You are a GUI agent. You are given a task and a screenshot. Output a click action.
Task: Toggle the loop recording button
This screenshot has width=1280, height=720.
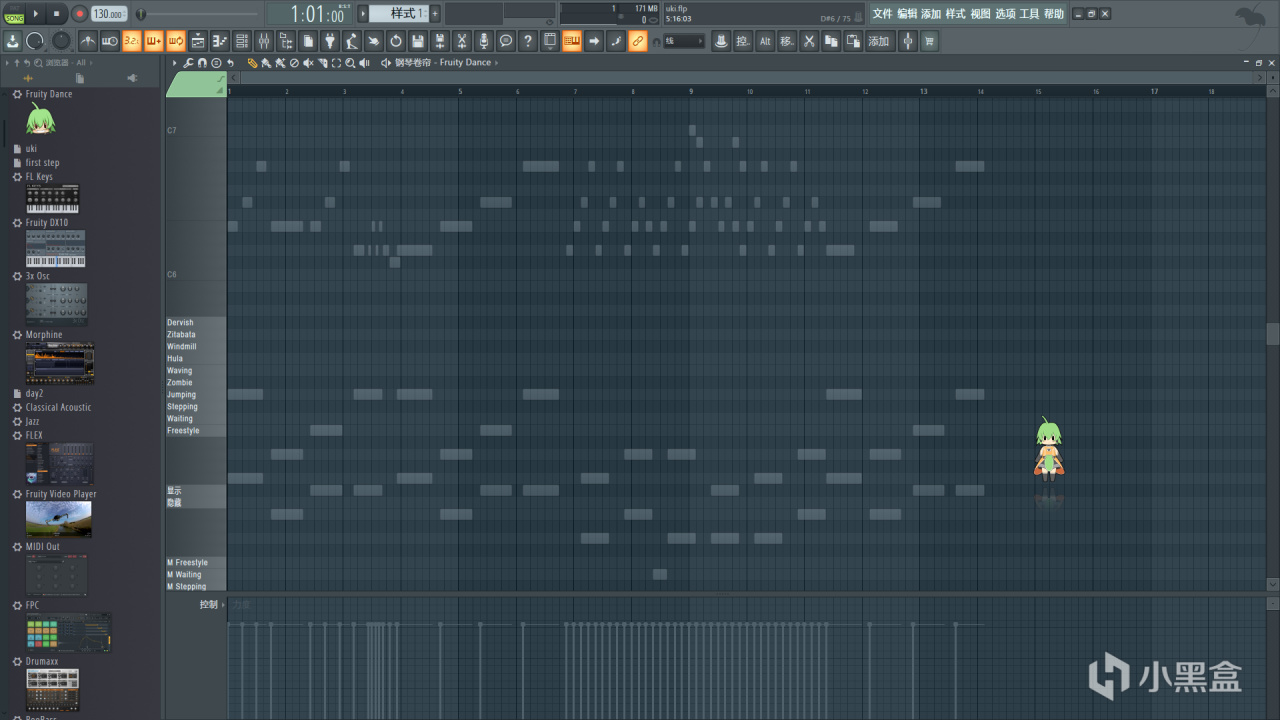tap(175, 41)
